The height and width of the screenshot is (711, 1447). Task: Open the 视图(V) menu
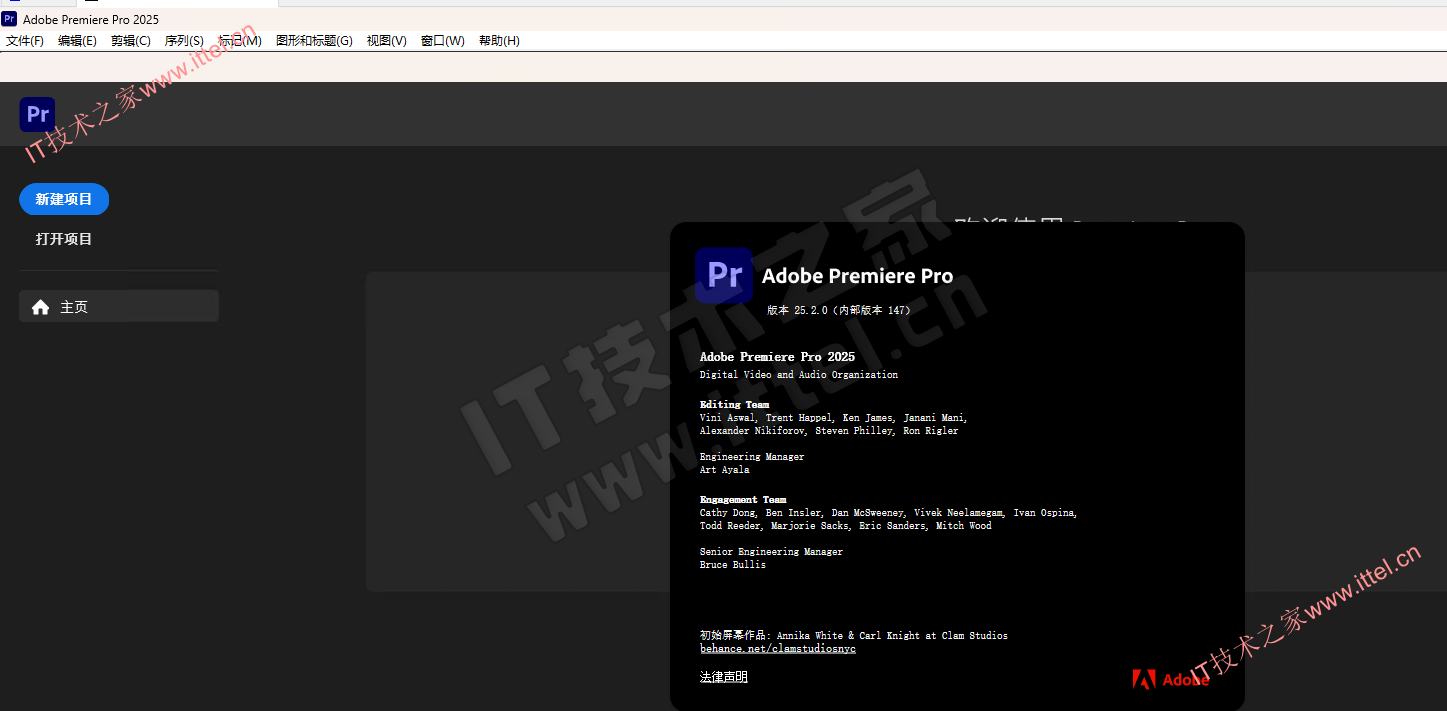pos(386,41)
